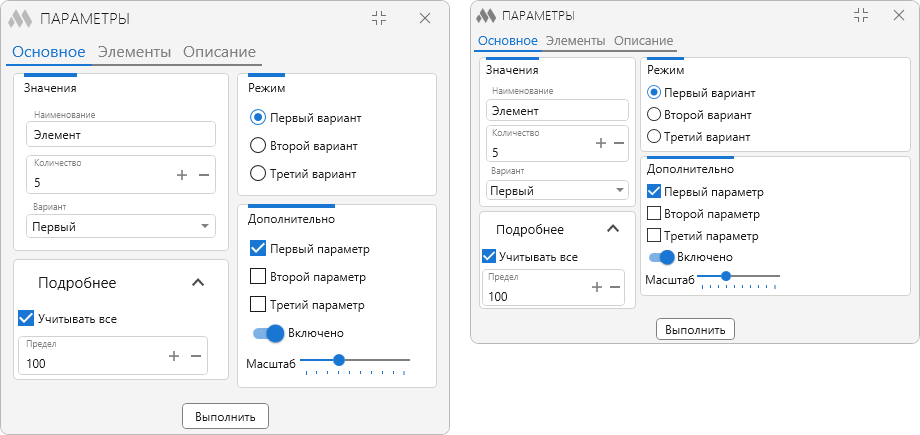Click Предел minus icon in compact dialog
This screenshot has height=435, width=920.
tap(615, 287)
